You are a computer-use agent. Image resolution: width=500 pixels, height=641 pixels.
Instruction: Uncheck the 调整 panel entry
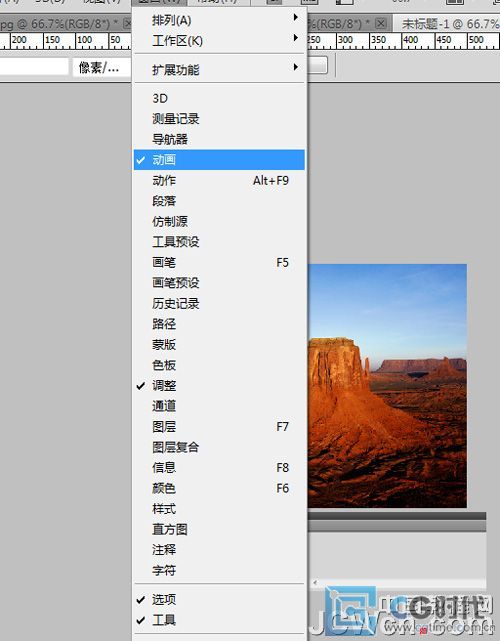click(x=219, y=385)
